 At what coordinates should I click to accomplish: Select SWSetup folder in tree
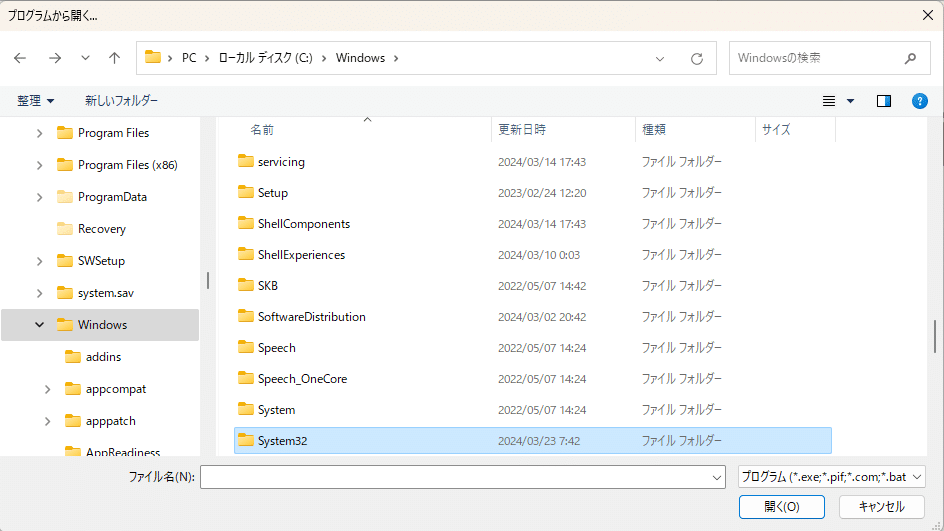101,261
